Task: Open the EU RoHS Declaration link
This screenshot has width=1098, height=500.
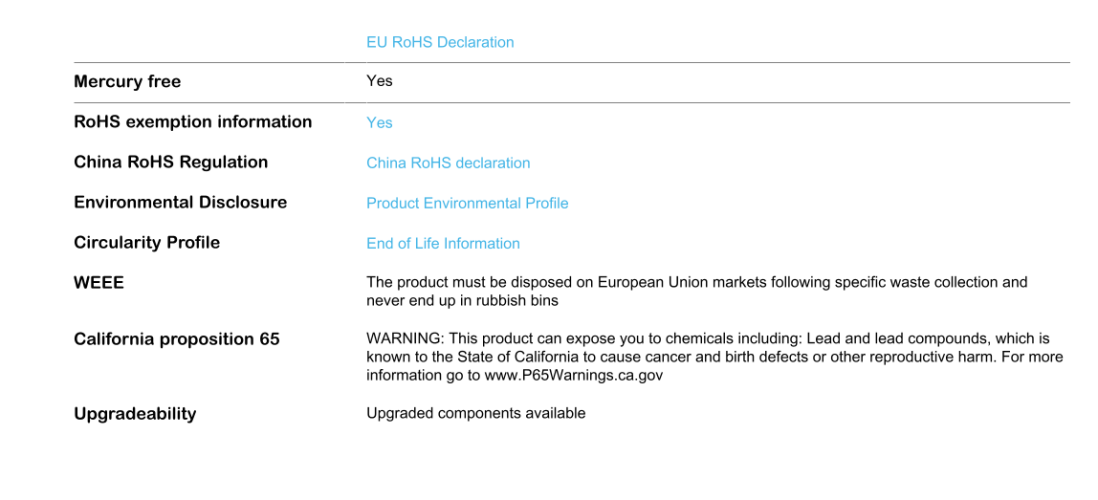Action: tap(440, 42)
